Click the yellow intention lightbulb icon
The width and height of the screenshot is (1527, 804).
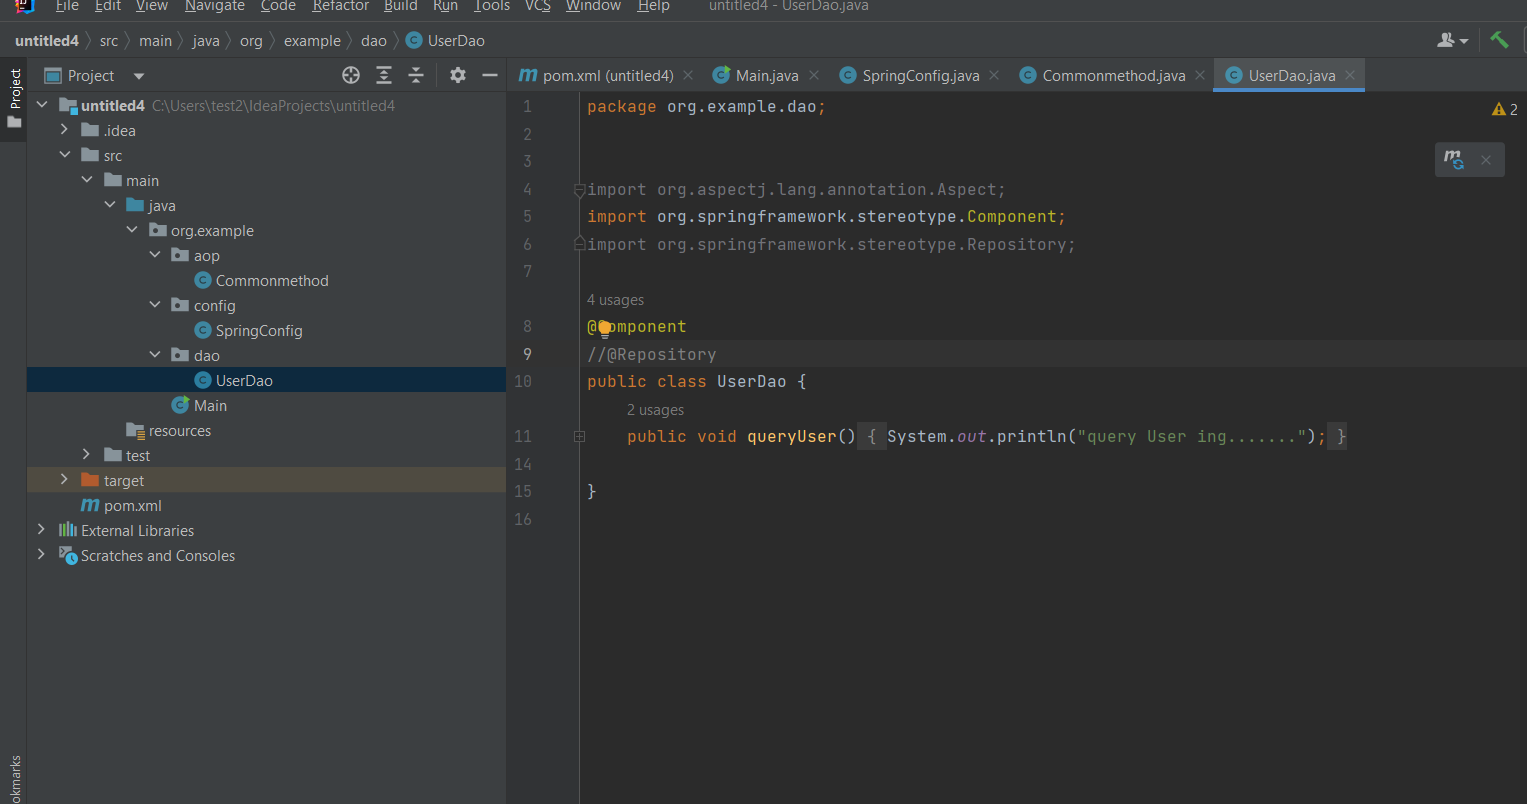click(x=604, y=327)
